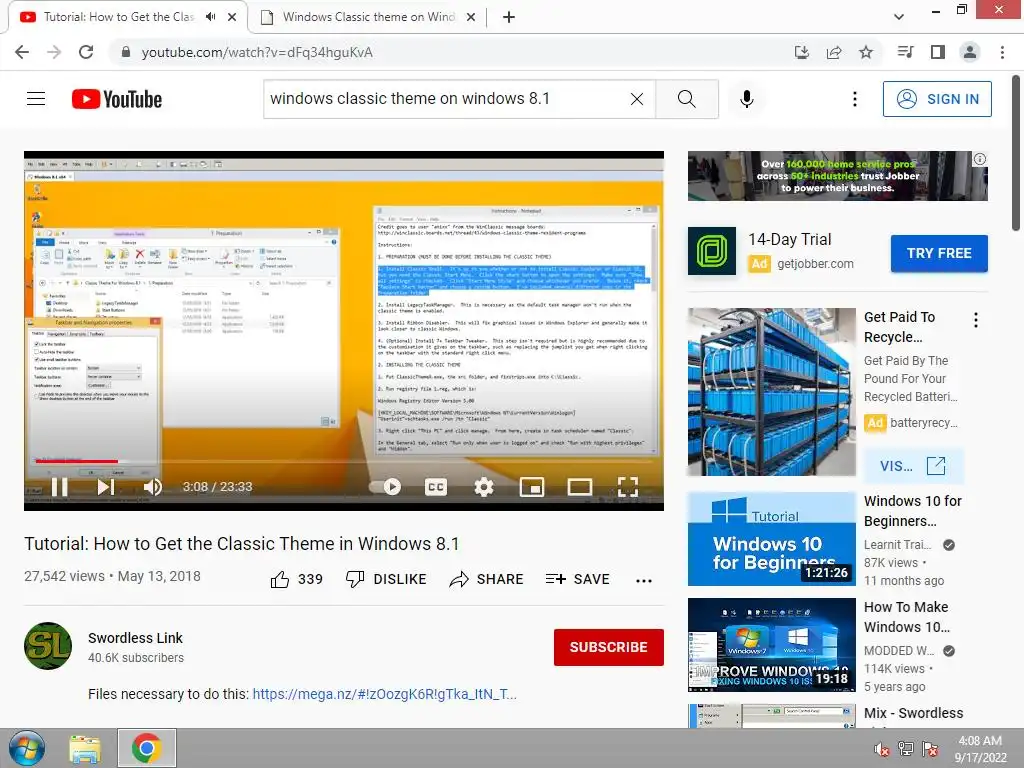
Task: Open the mega.nz description link
Action: (385, 694)
